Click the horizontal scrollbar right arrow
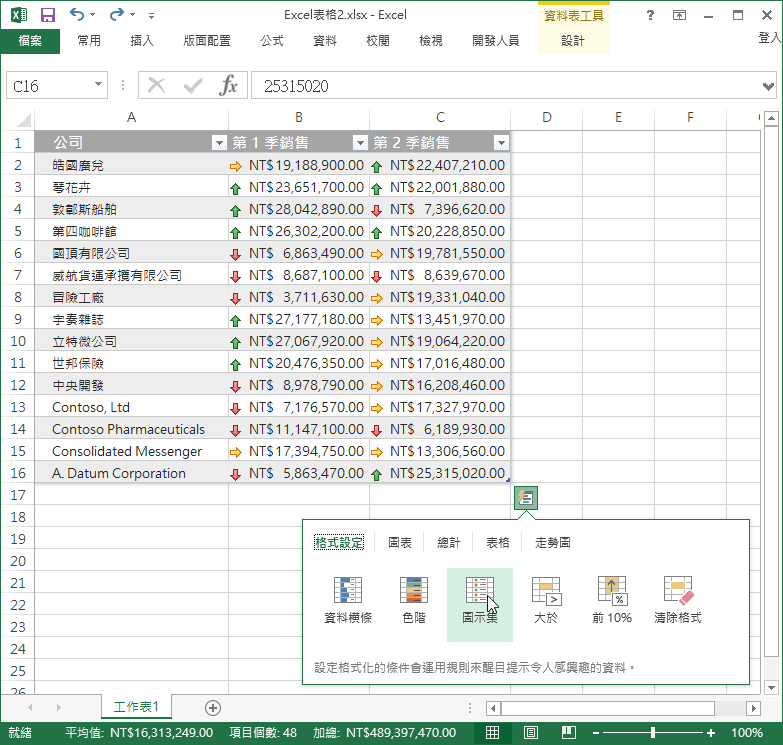Screen dimensions: 783x745 (x=754, y=708)
